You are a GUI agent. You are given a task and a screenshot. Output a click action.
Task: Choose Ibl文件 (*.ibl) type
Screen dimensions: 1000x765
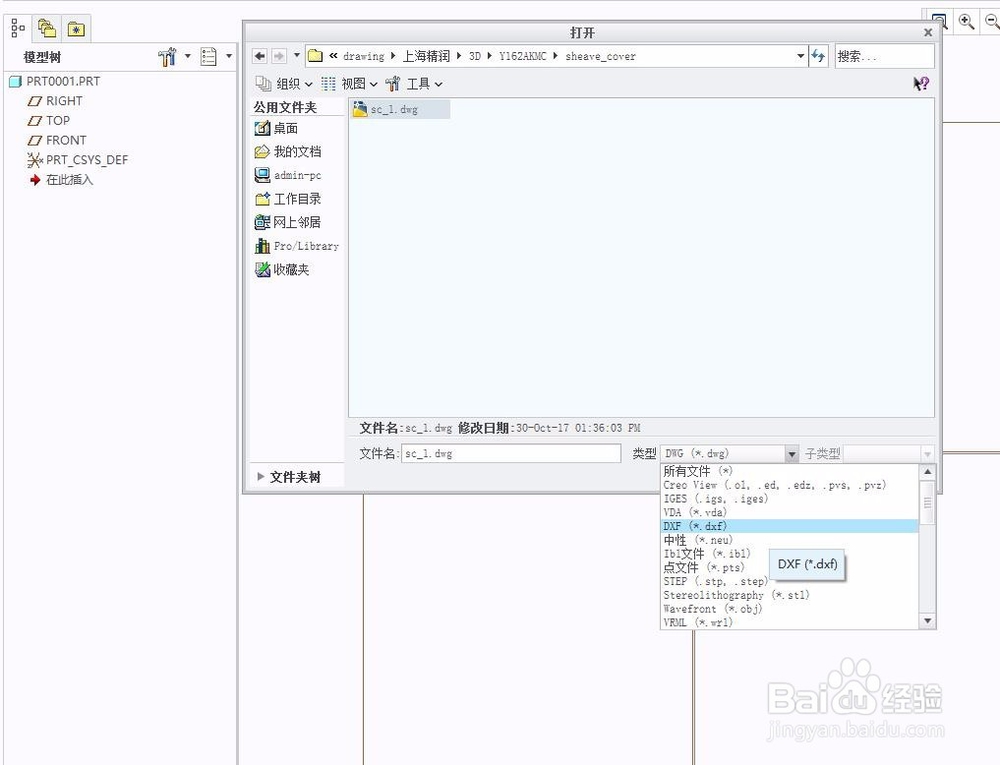pyautogui.click(x=790, y=553)
